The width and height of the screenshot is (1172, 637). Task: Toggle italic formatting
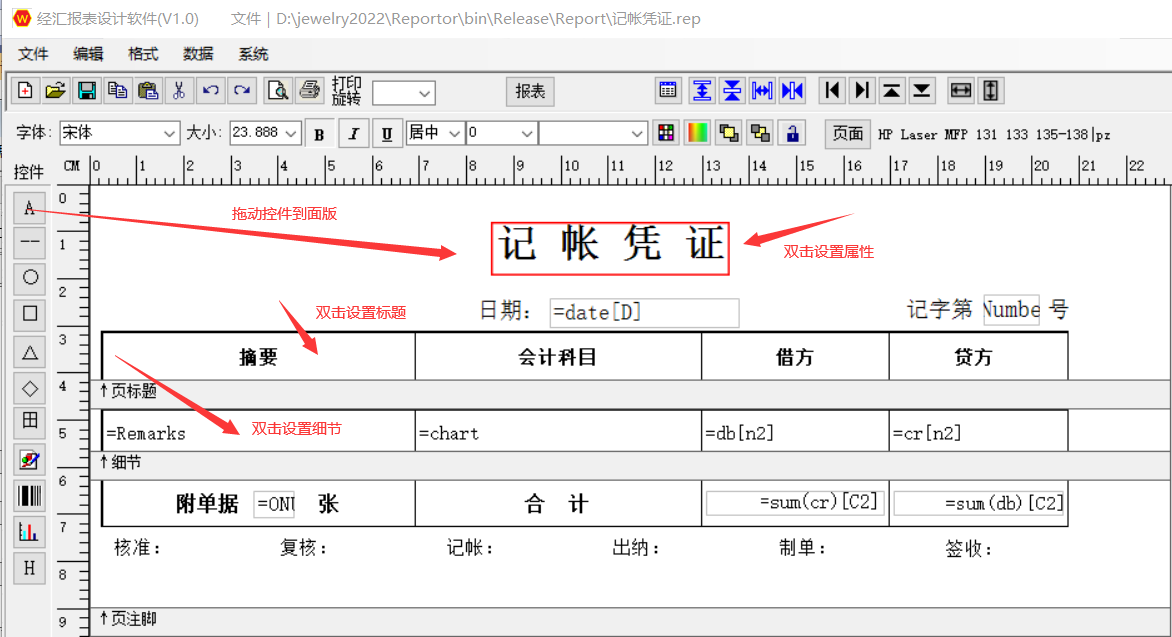pyautogui.click(x=353, y=134)
